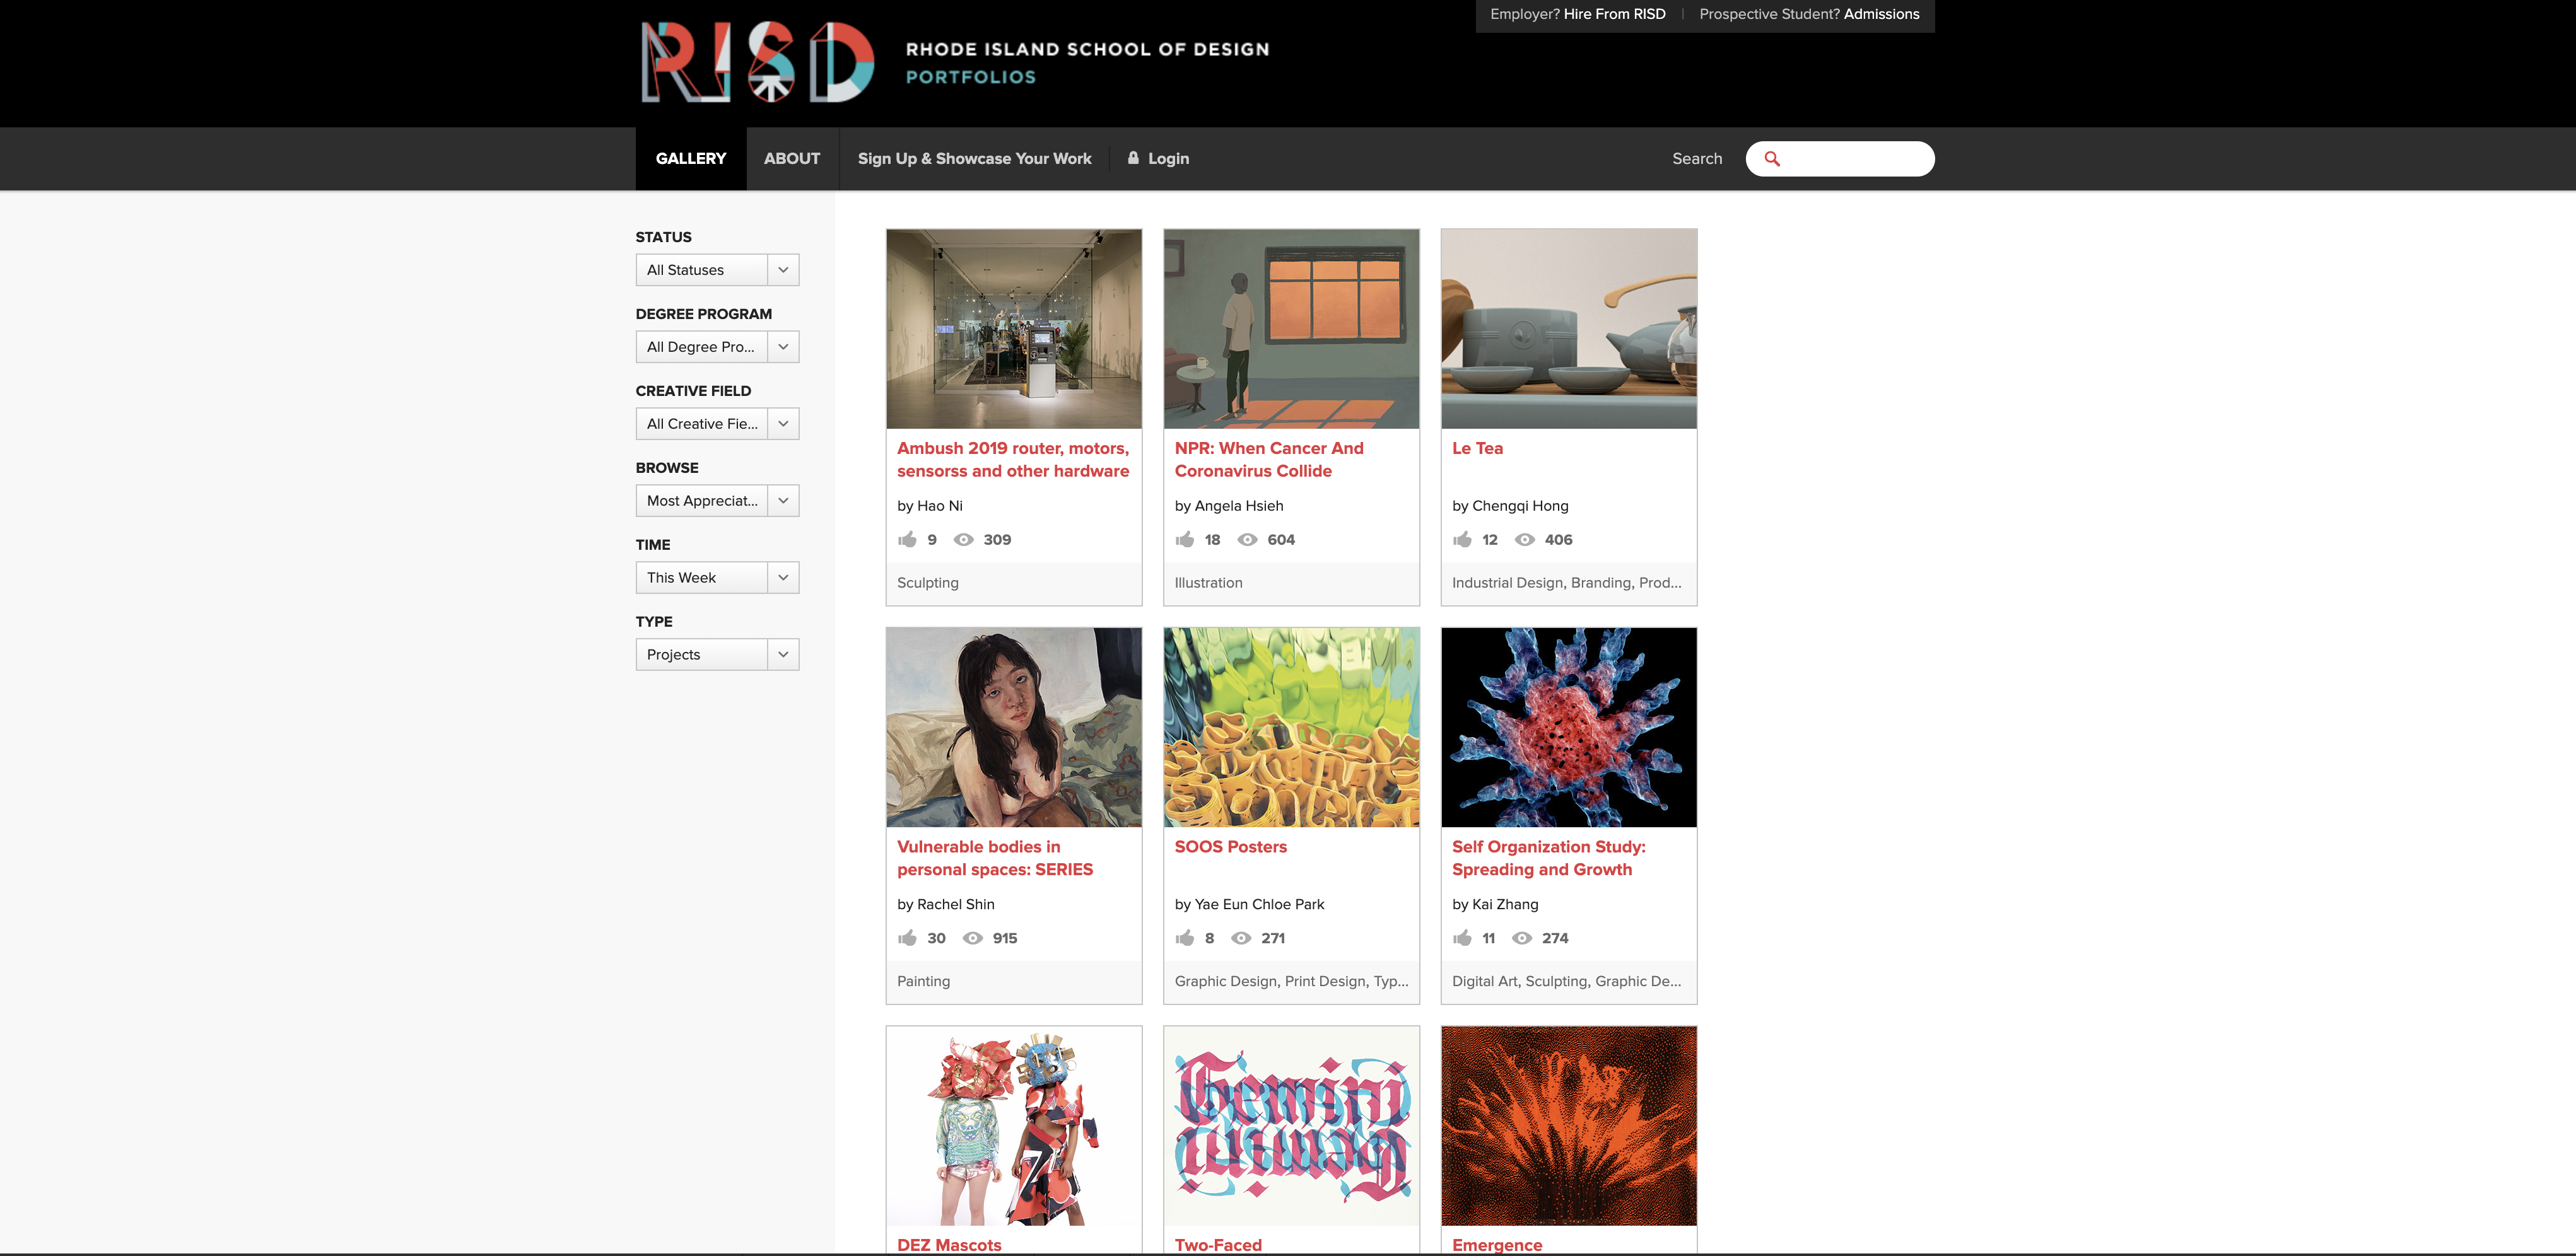Select the GALLERY navigation tab
2576x1256 pixels.
pyautogui.click(x=690, y=159)
